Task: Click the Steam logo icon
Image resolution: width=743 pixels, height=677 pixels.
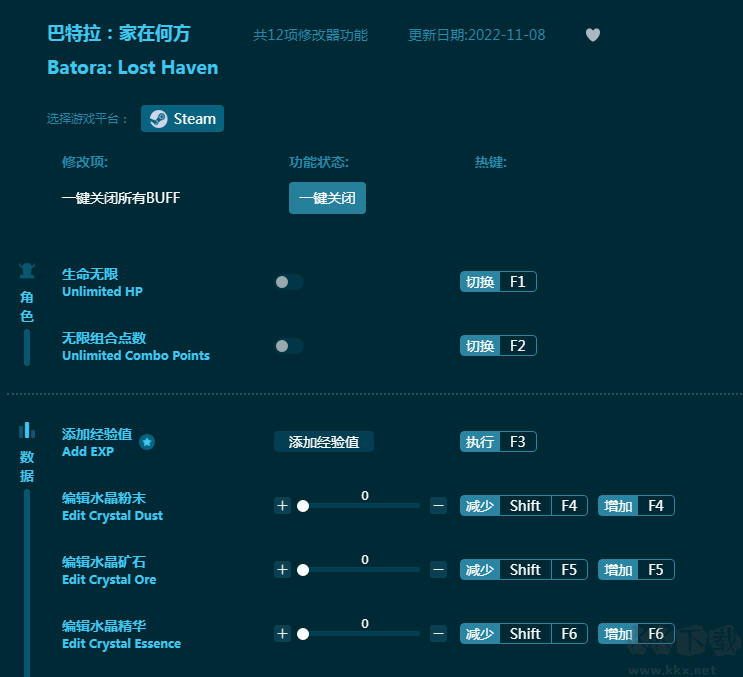Action: [159, 118]
